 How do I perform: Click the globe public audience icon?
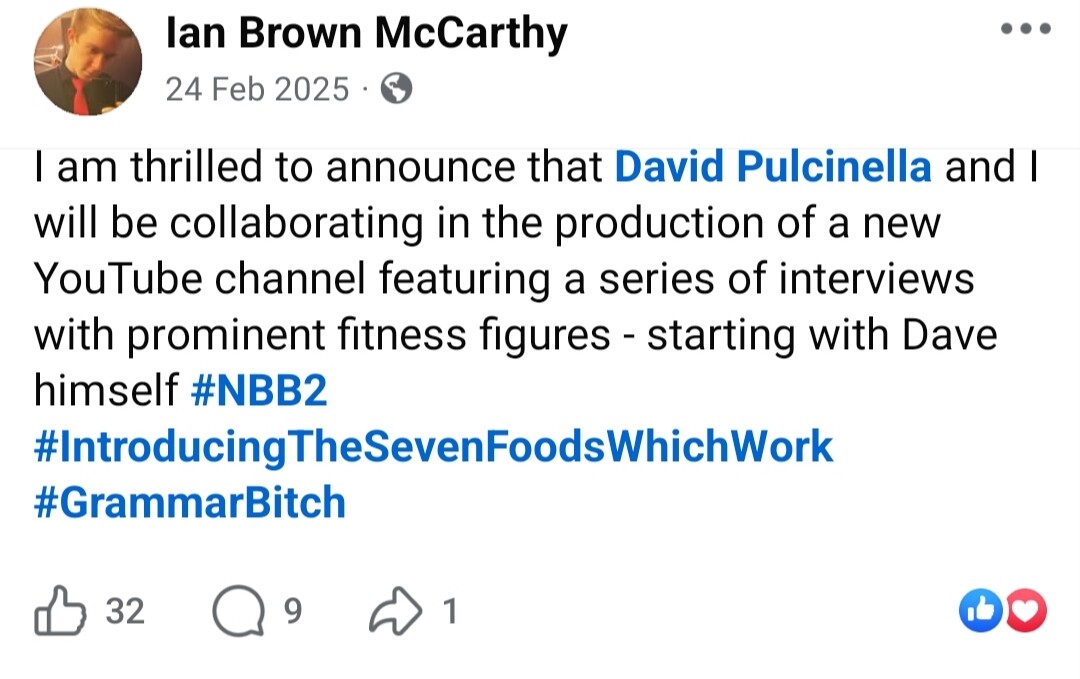click(397, 90)
